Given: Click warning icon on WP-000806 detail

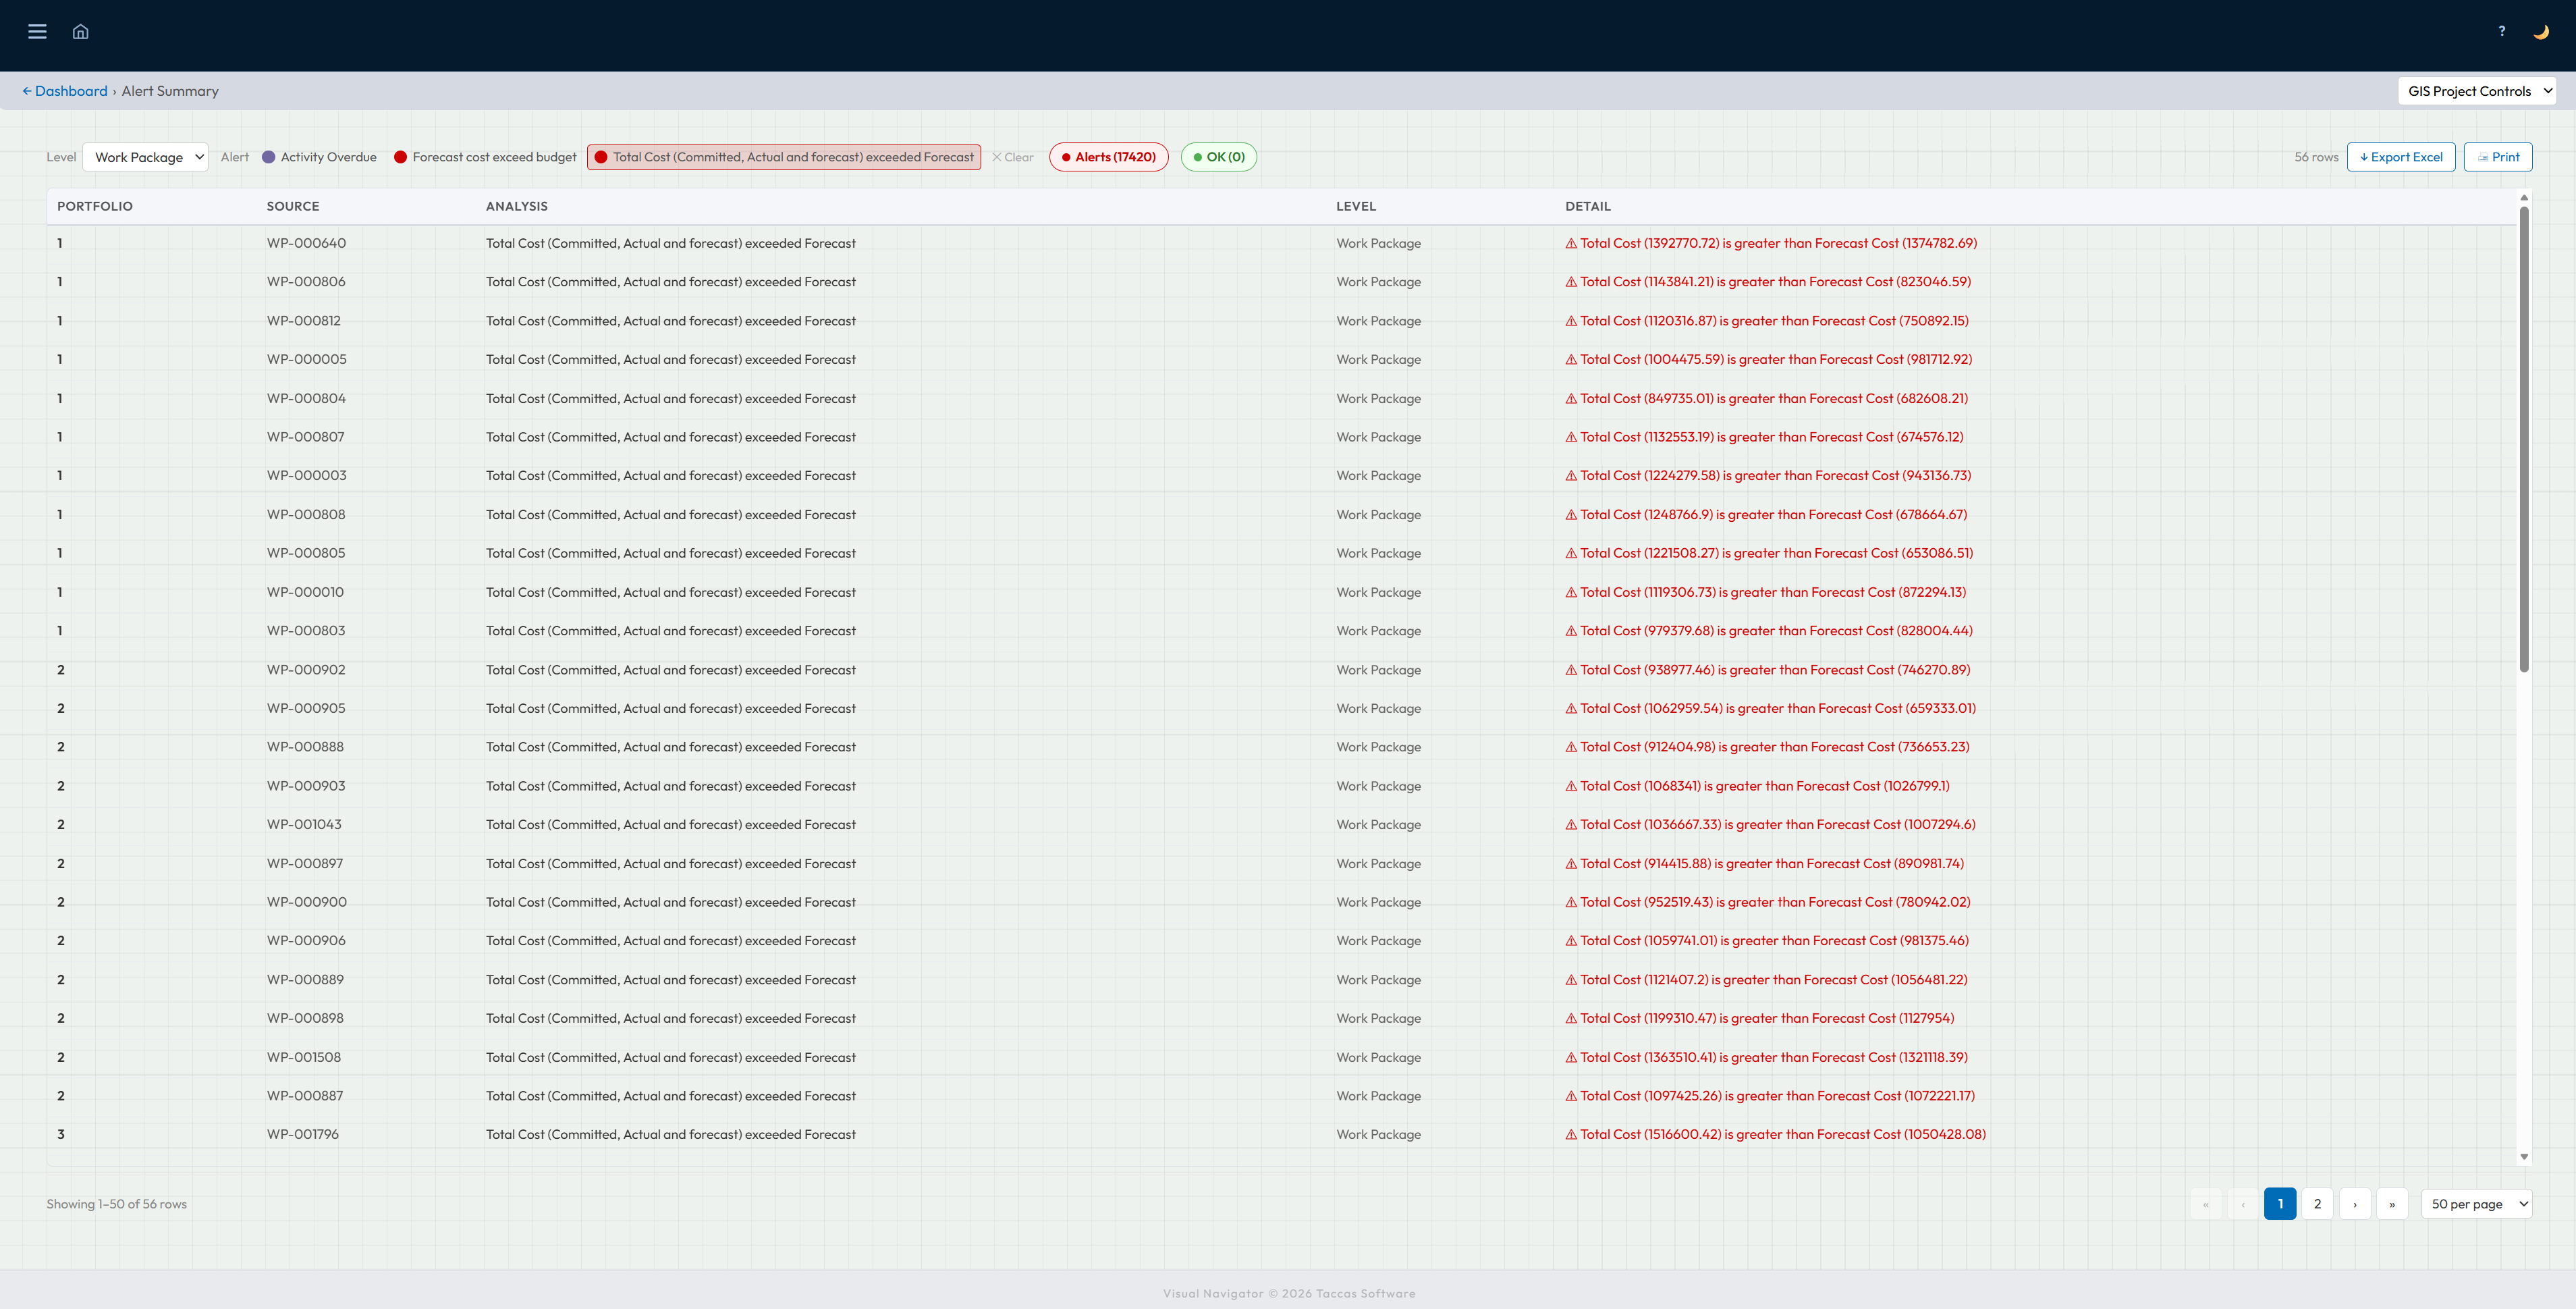Looking at the screenshot, I should coord(1571,282).
